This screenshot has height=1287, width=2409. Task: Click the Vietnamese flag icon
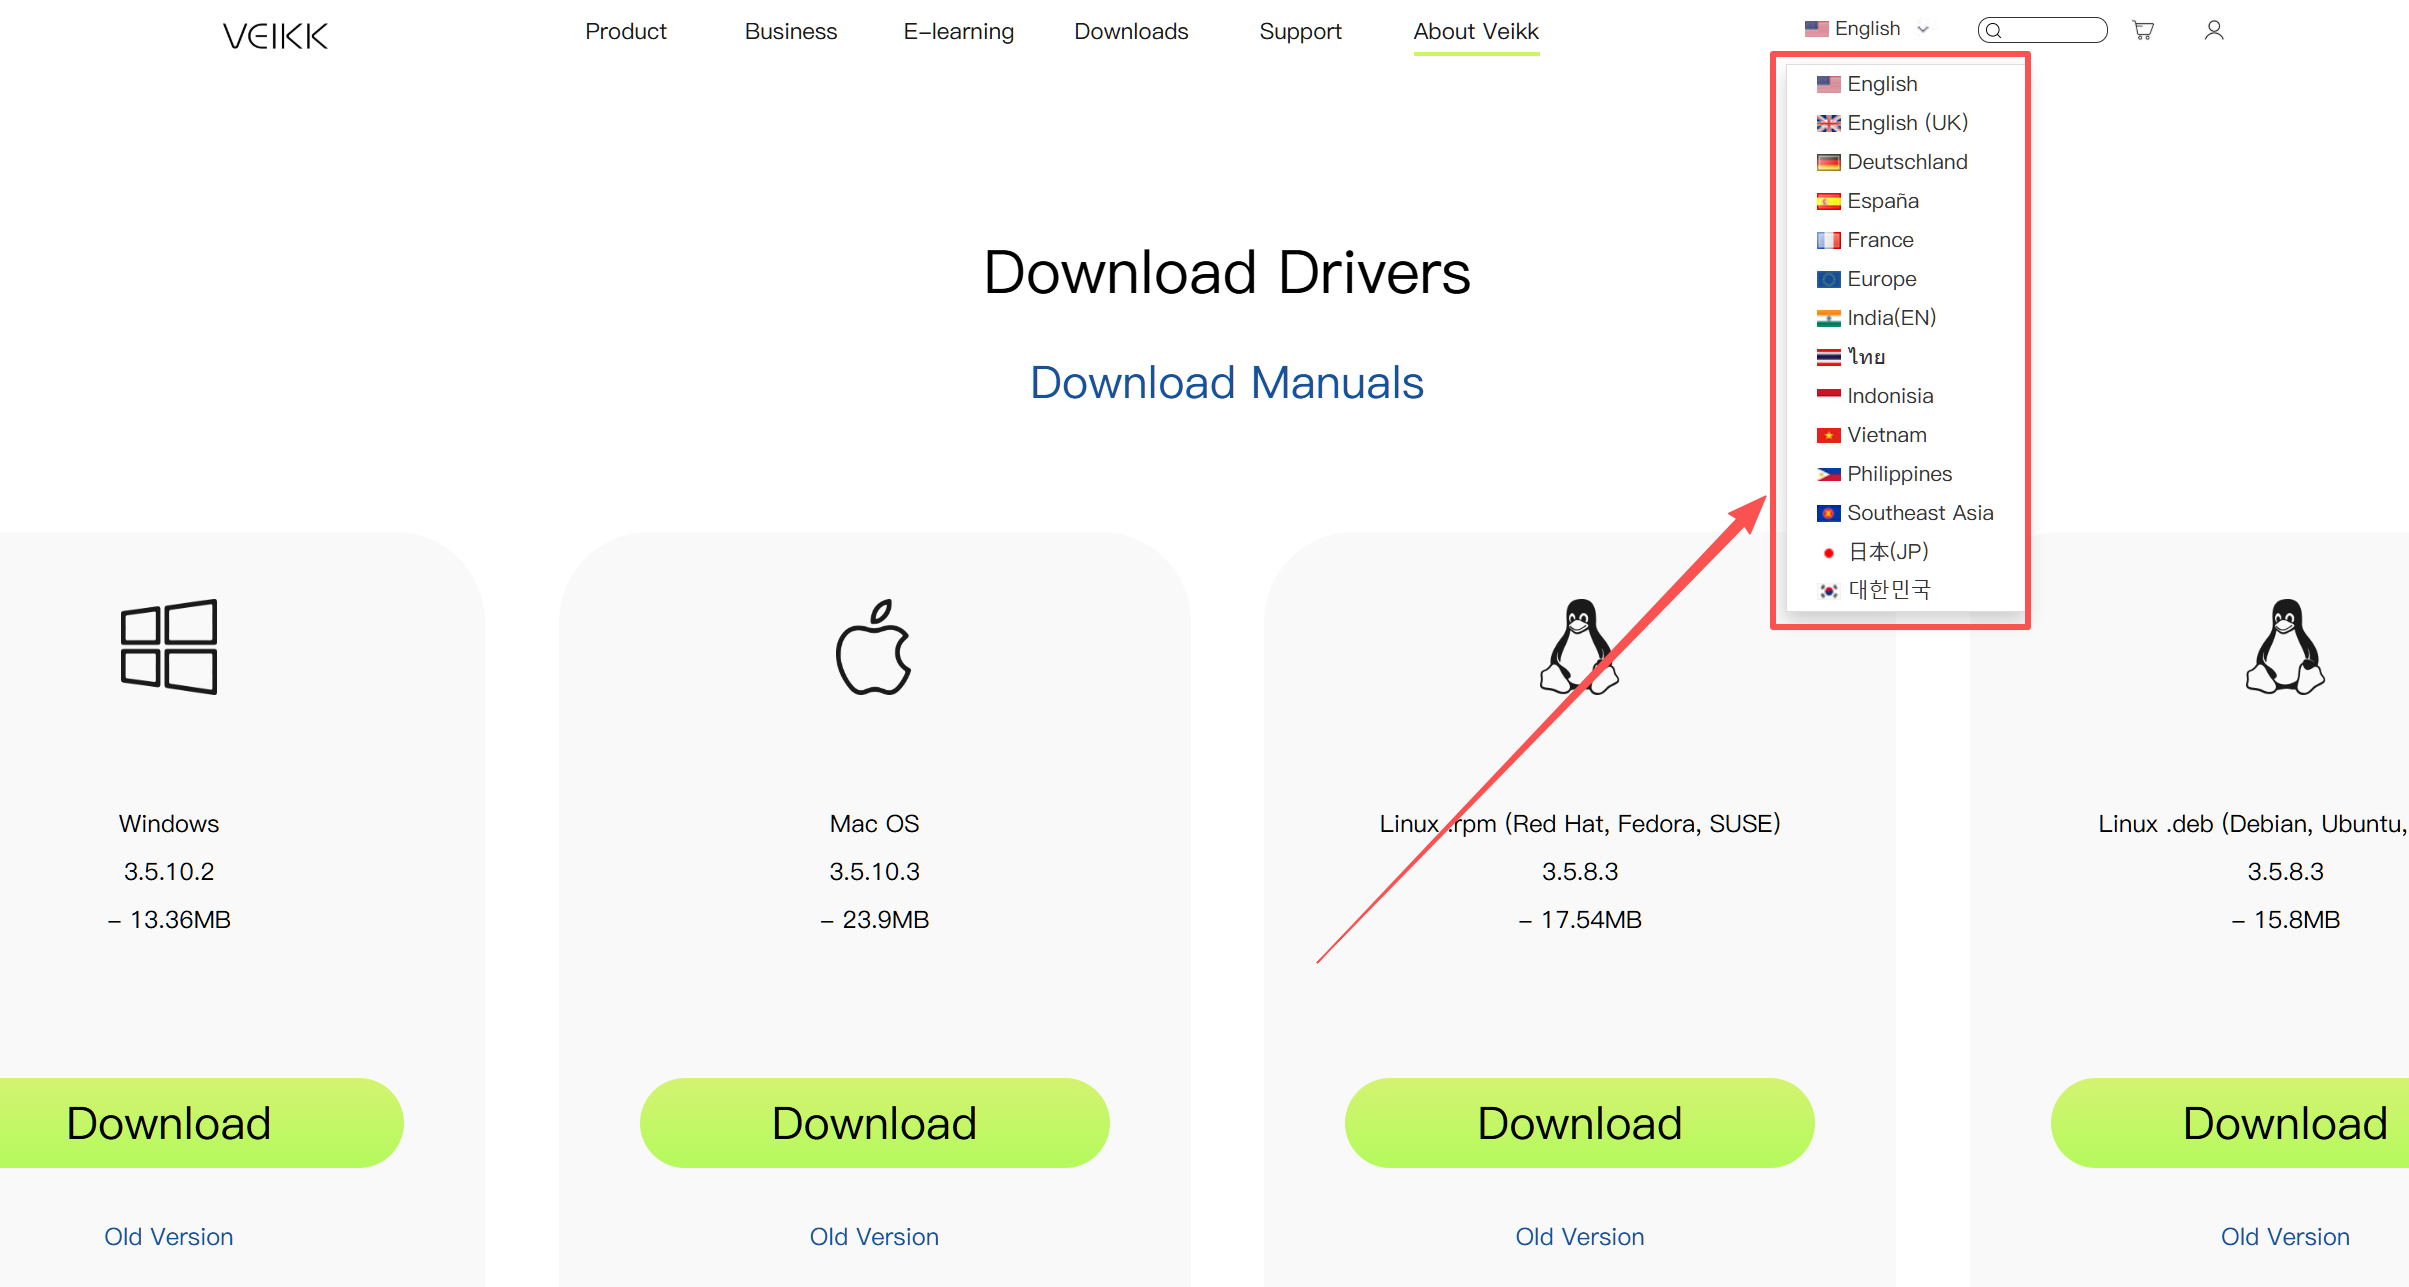point(1828,435)
